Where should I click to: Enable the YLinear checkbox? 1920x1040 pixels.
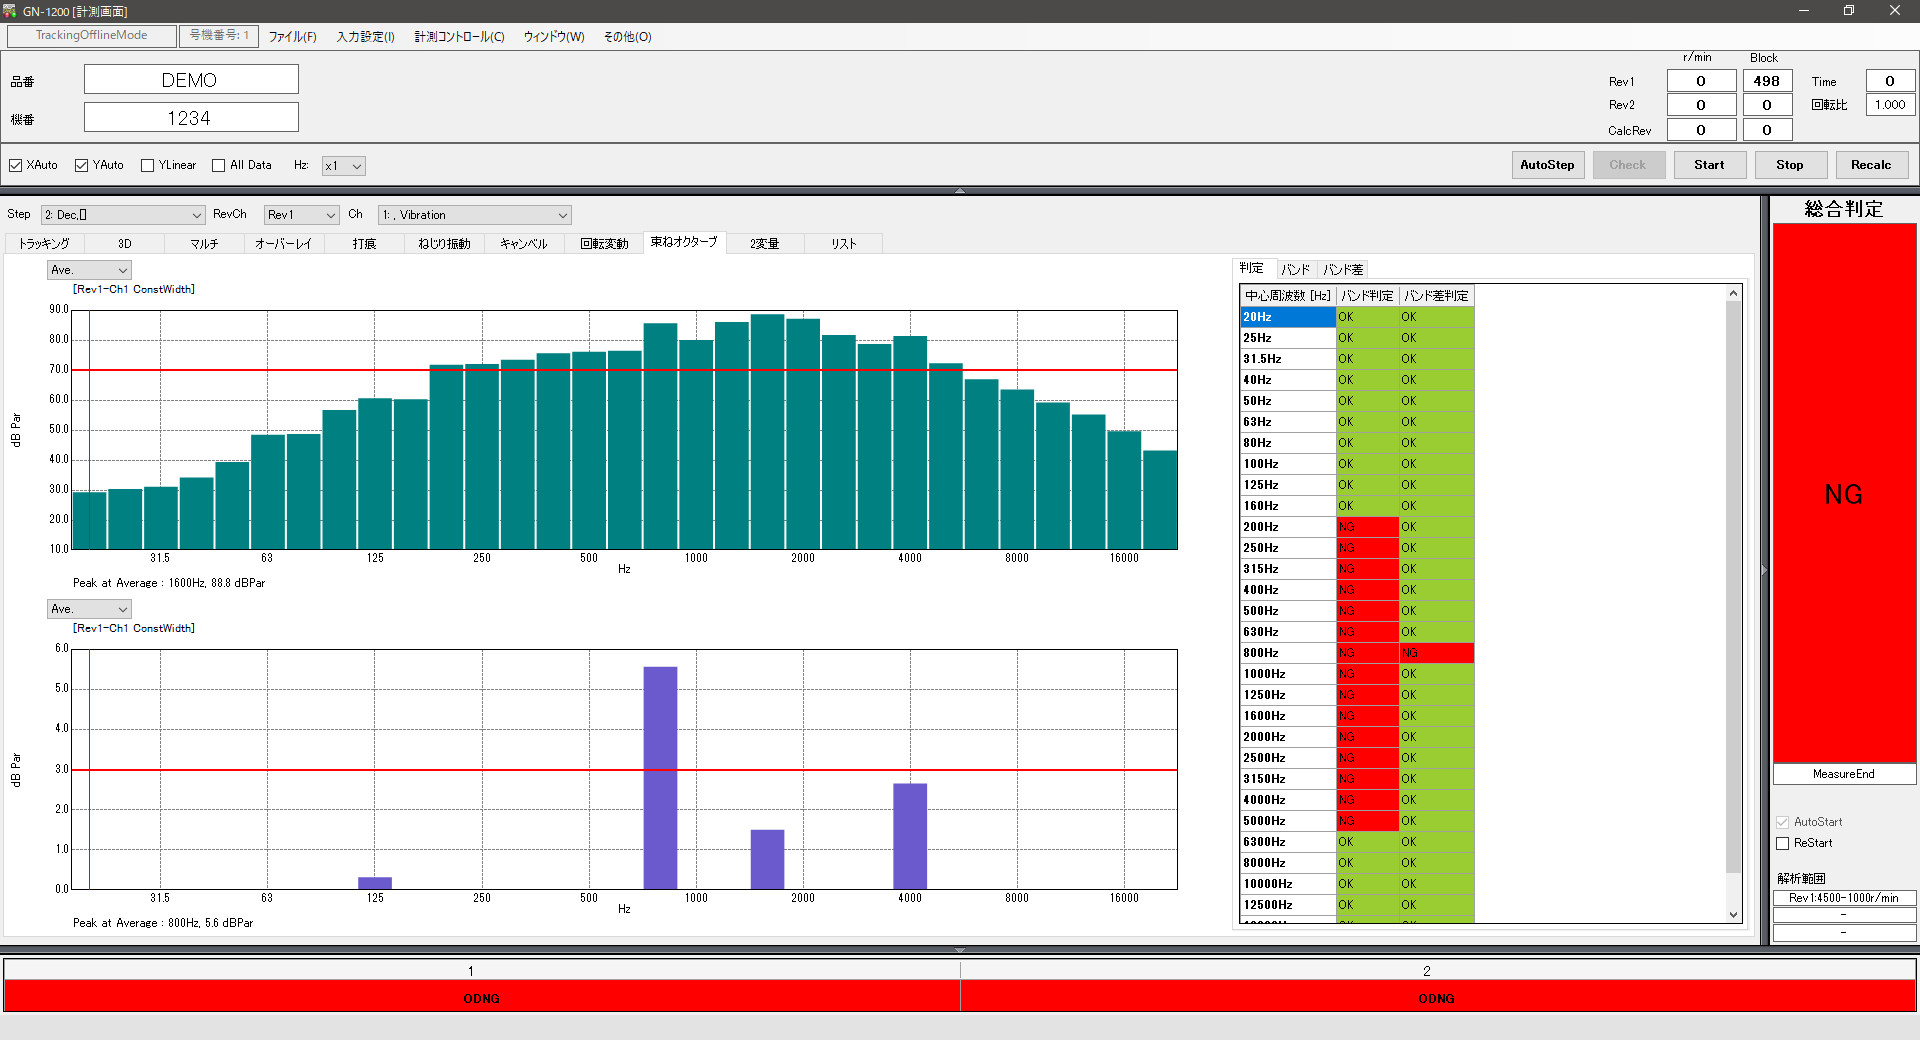click(x=148, y=166)
